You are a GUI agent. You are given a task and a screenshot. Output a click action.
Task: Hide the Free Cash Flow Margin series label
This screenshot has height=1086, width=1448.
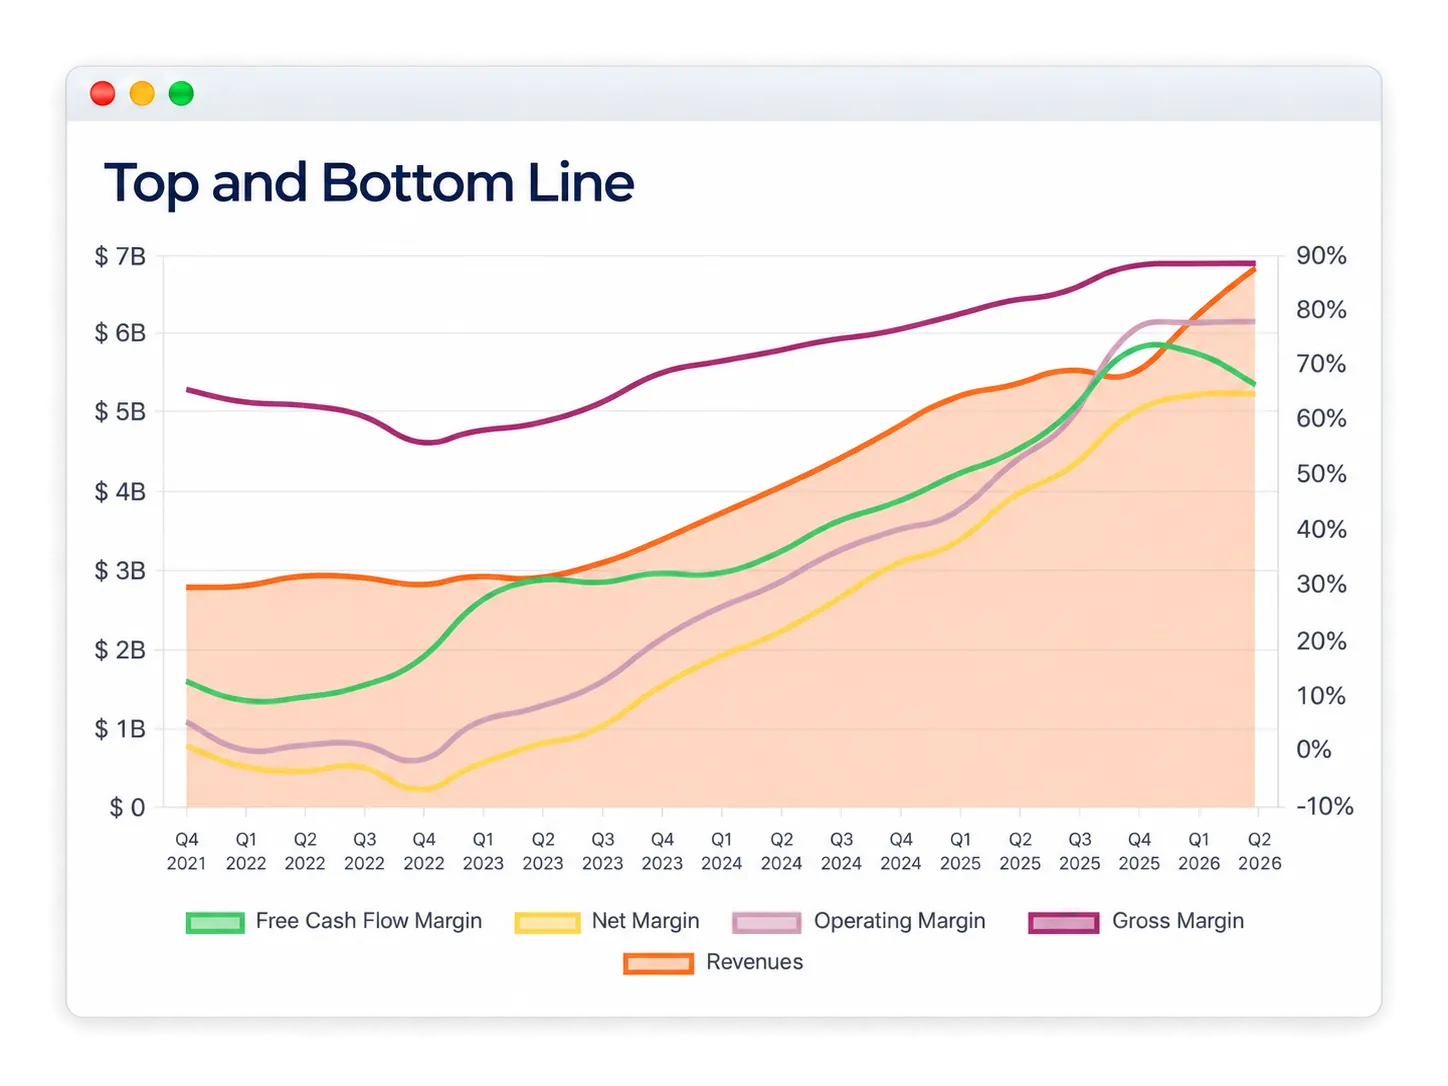click(369, 921)
